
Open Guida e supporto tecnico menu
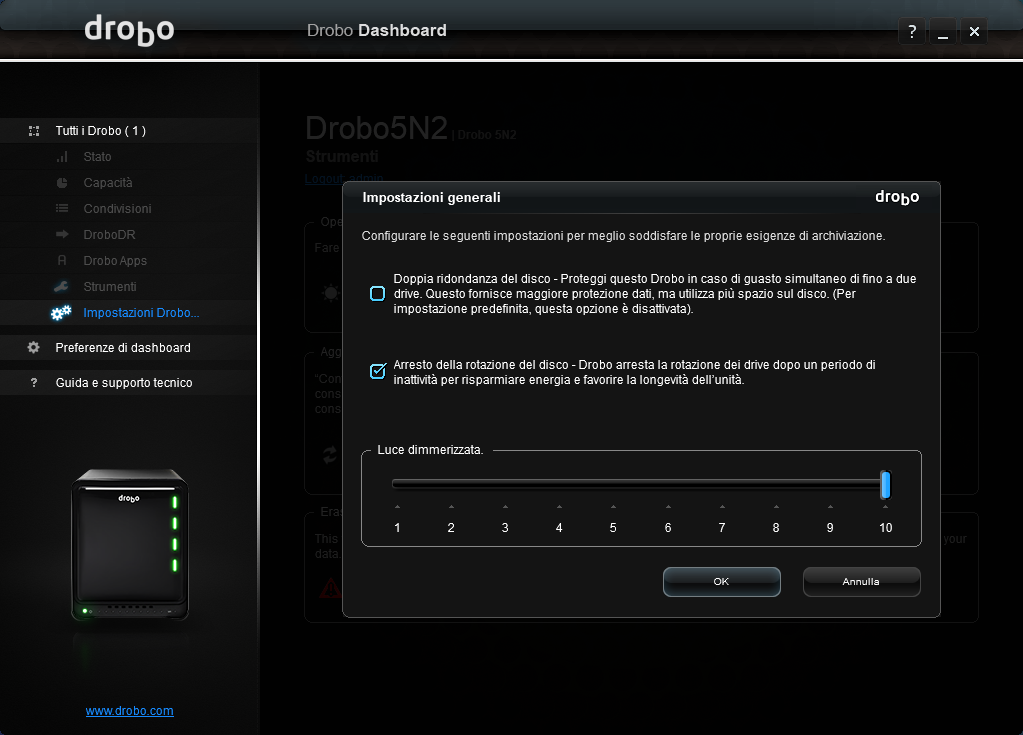pos(123,383)
